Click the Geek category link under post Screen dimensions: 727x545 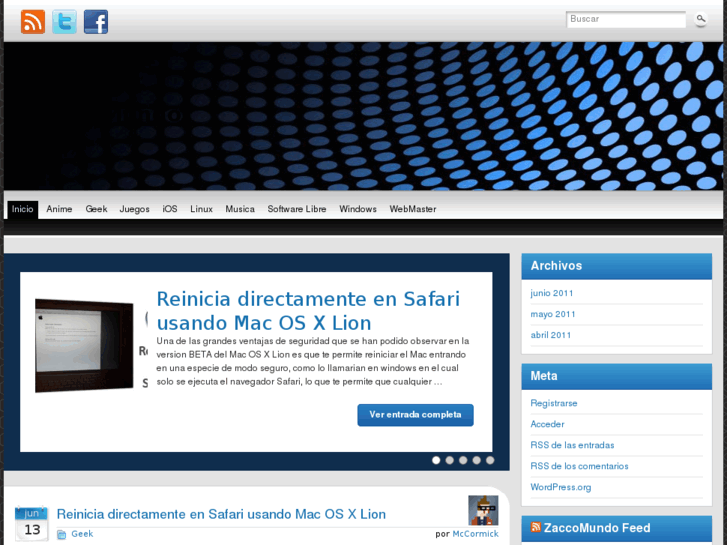click(x=82, y=534)
